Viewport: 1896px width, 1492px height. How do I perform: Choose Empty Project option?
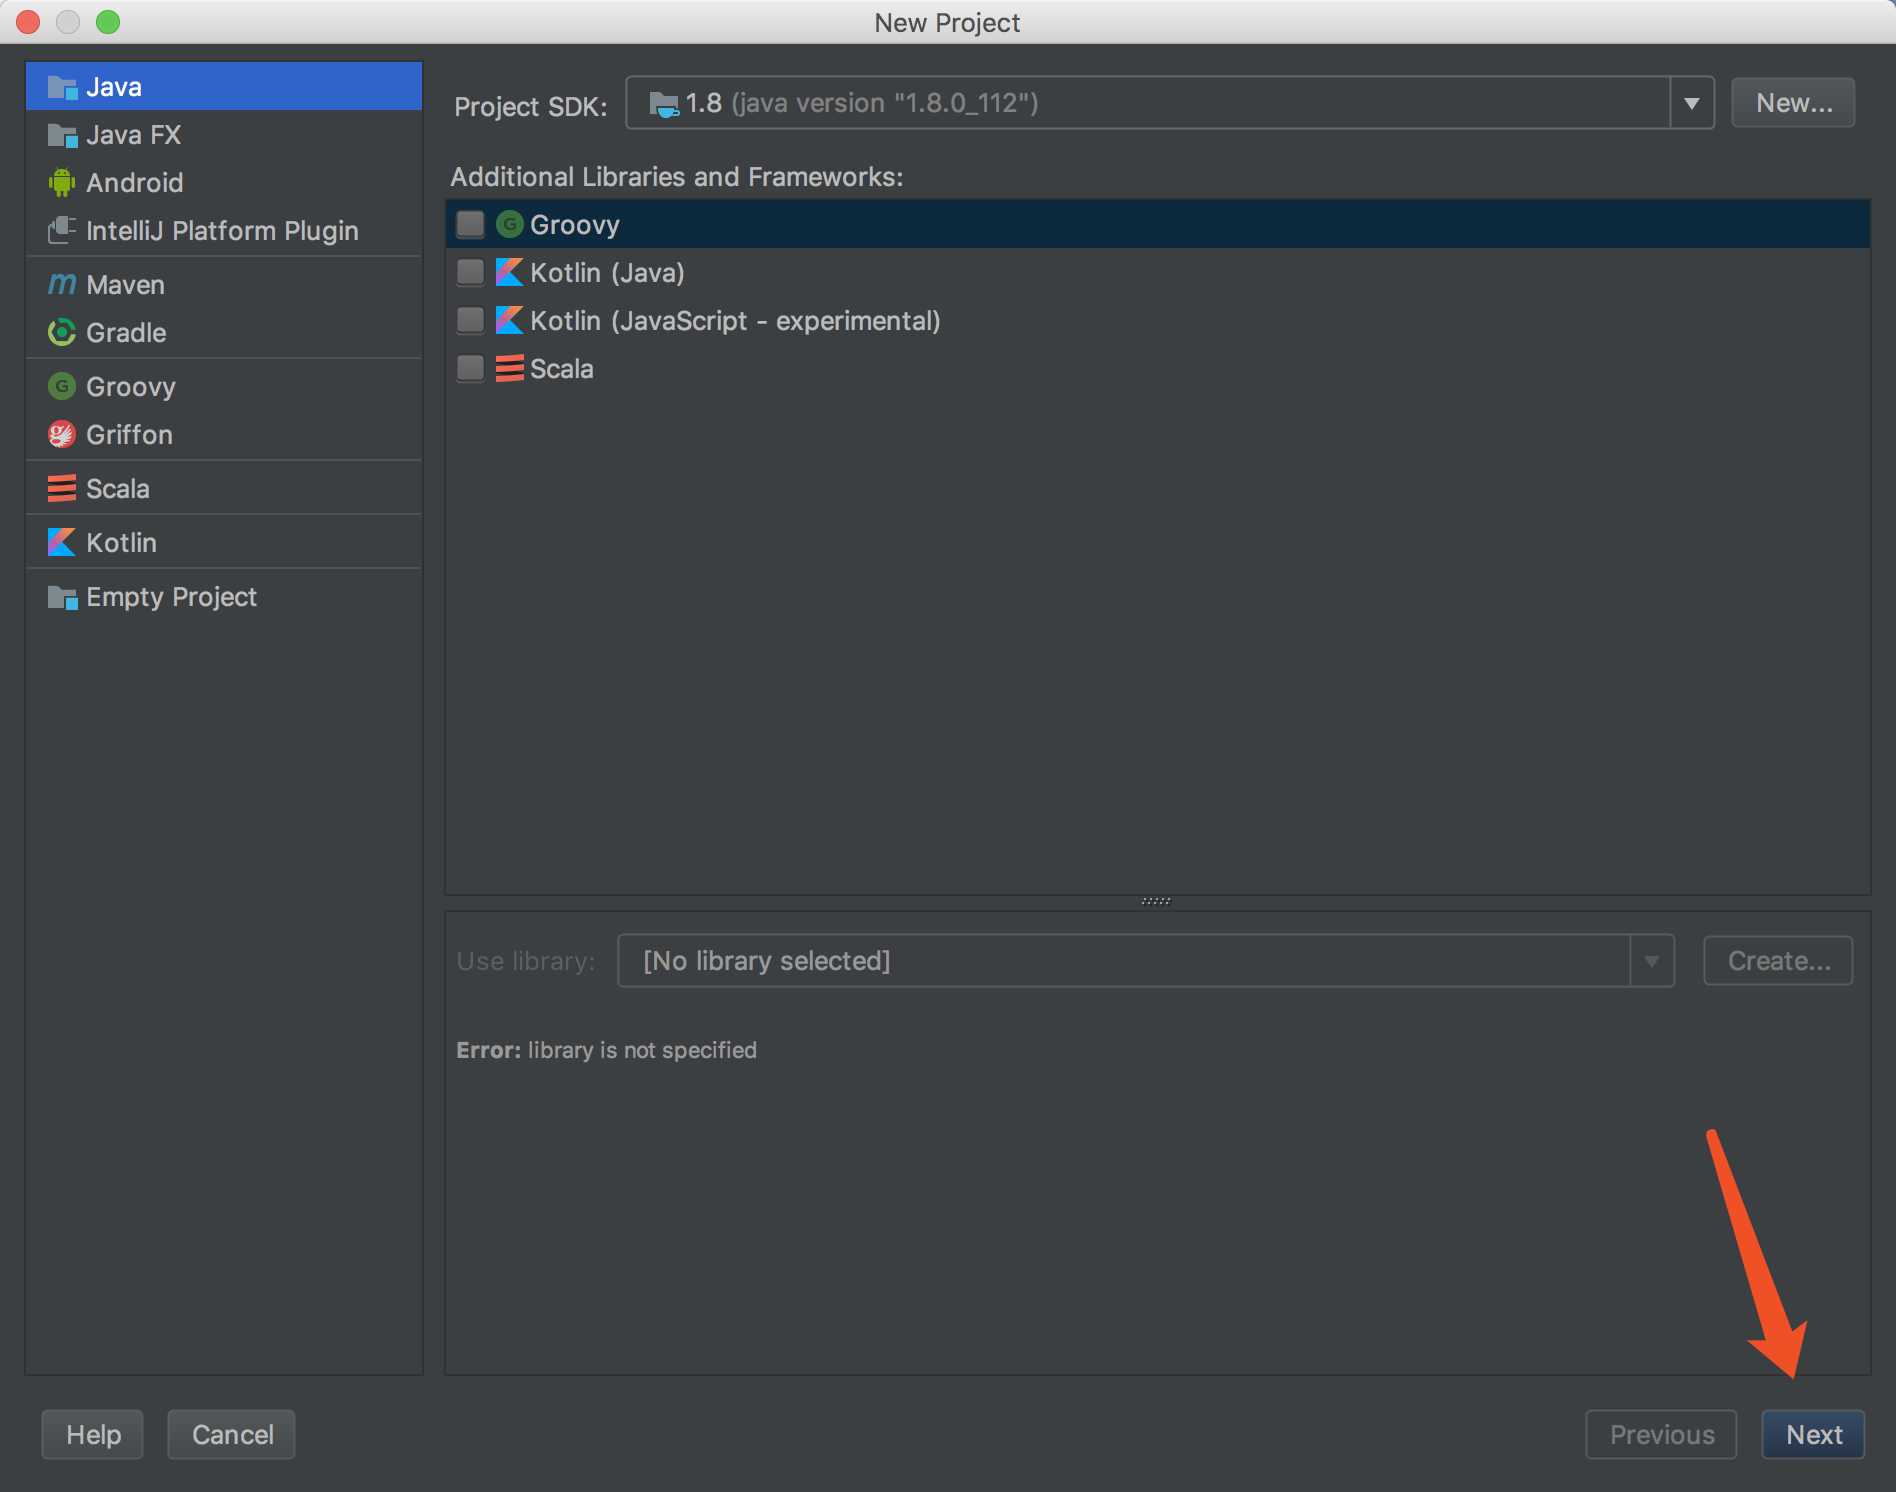[224, 597]
